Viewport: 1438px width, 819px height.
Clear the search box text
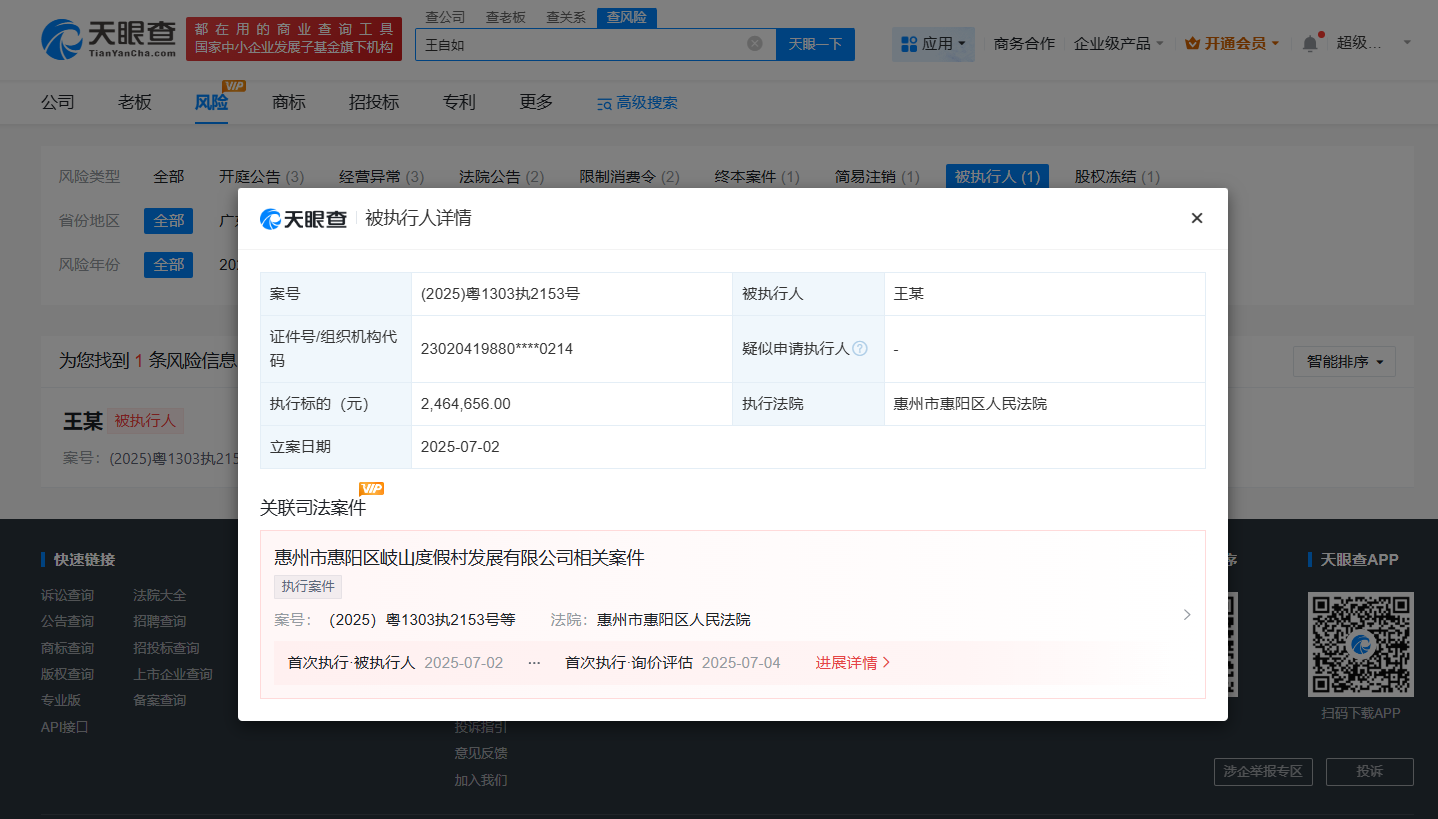point(755,43)
